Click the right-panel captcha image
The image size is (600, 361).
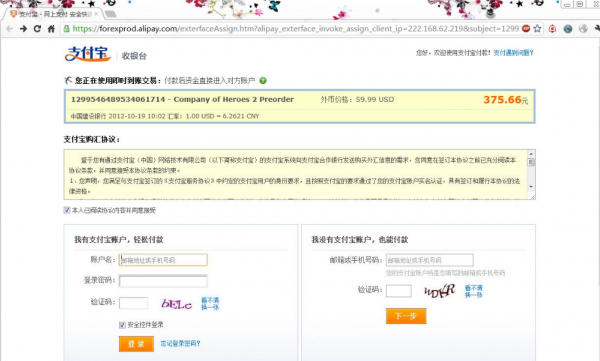pos(440,291)
